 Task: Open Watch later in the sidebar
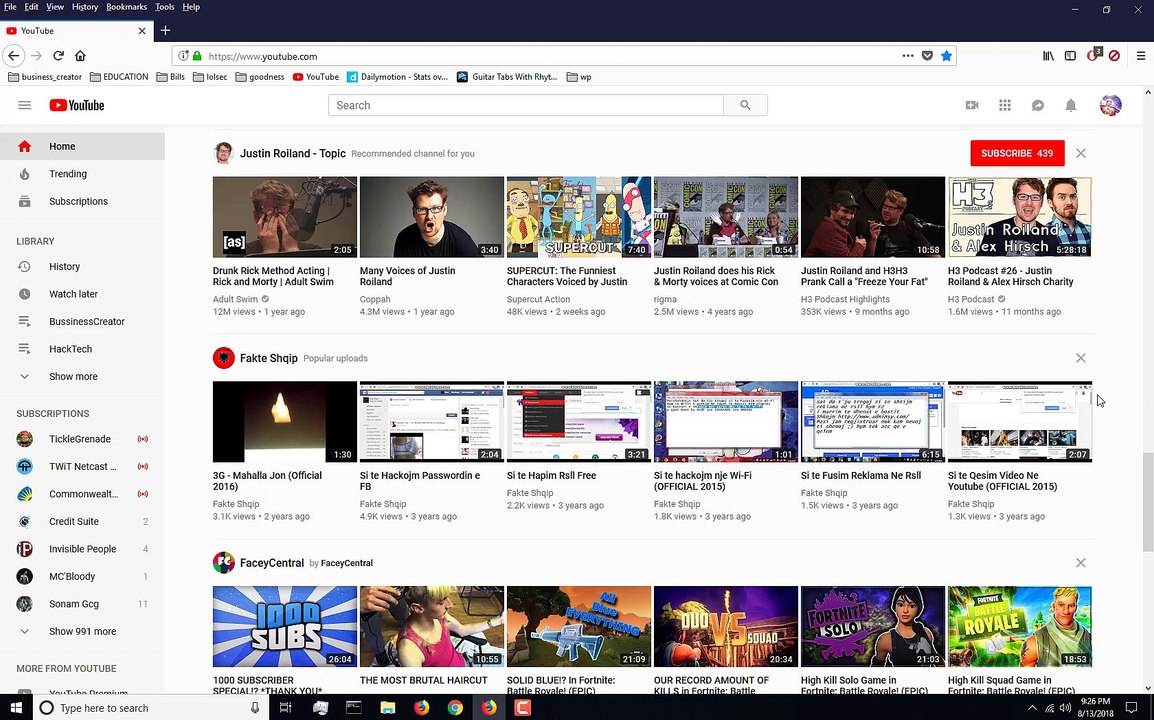[82, 294]
